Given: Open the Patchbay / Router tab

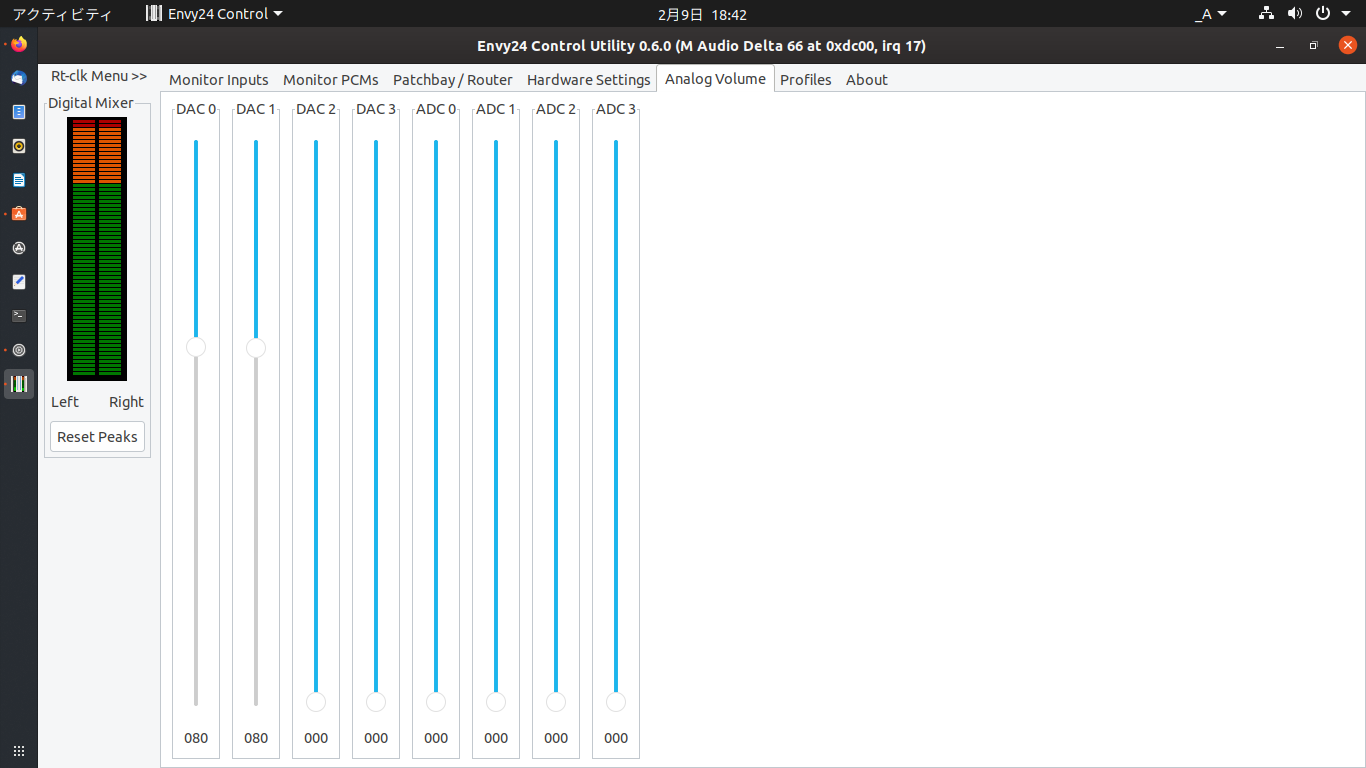Looking at the screenshot, I should 453,80.
